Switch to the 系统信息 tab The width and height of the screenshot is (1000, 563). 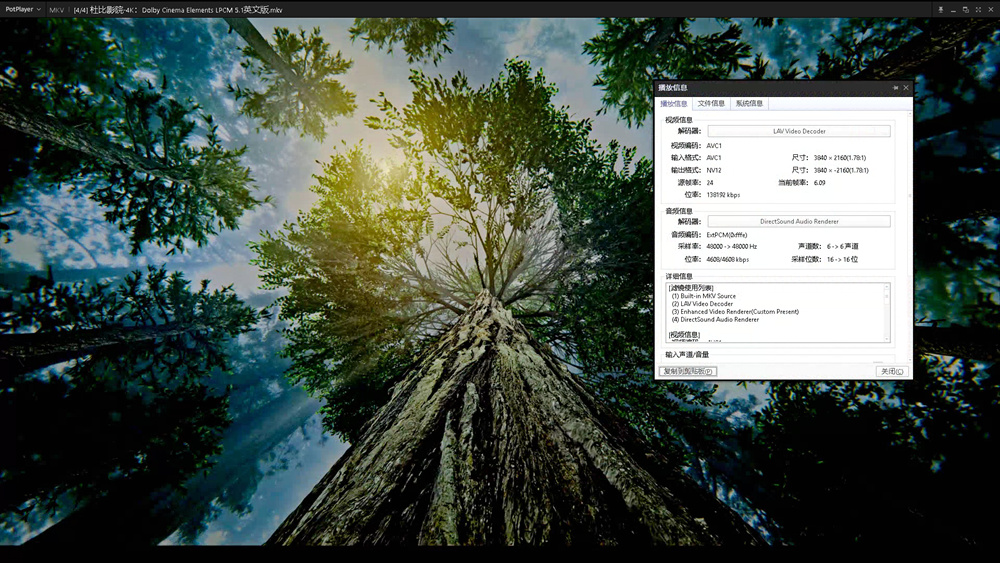[x=749, y=103]
